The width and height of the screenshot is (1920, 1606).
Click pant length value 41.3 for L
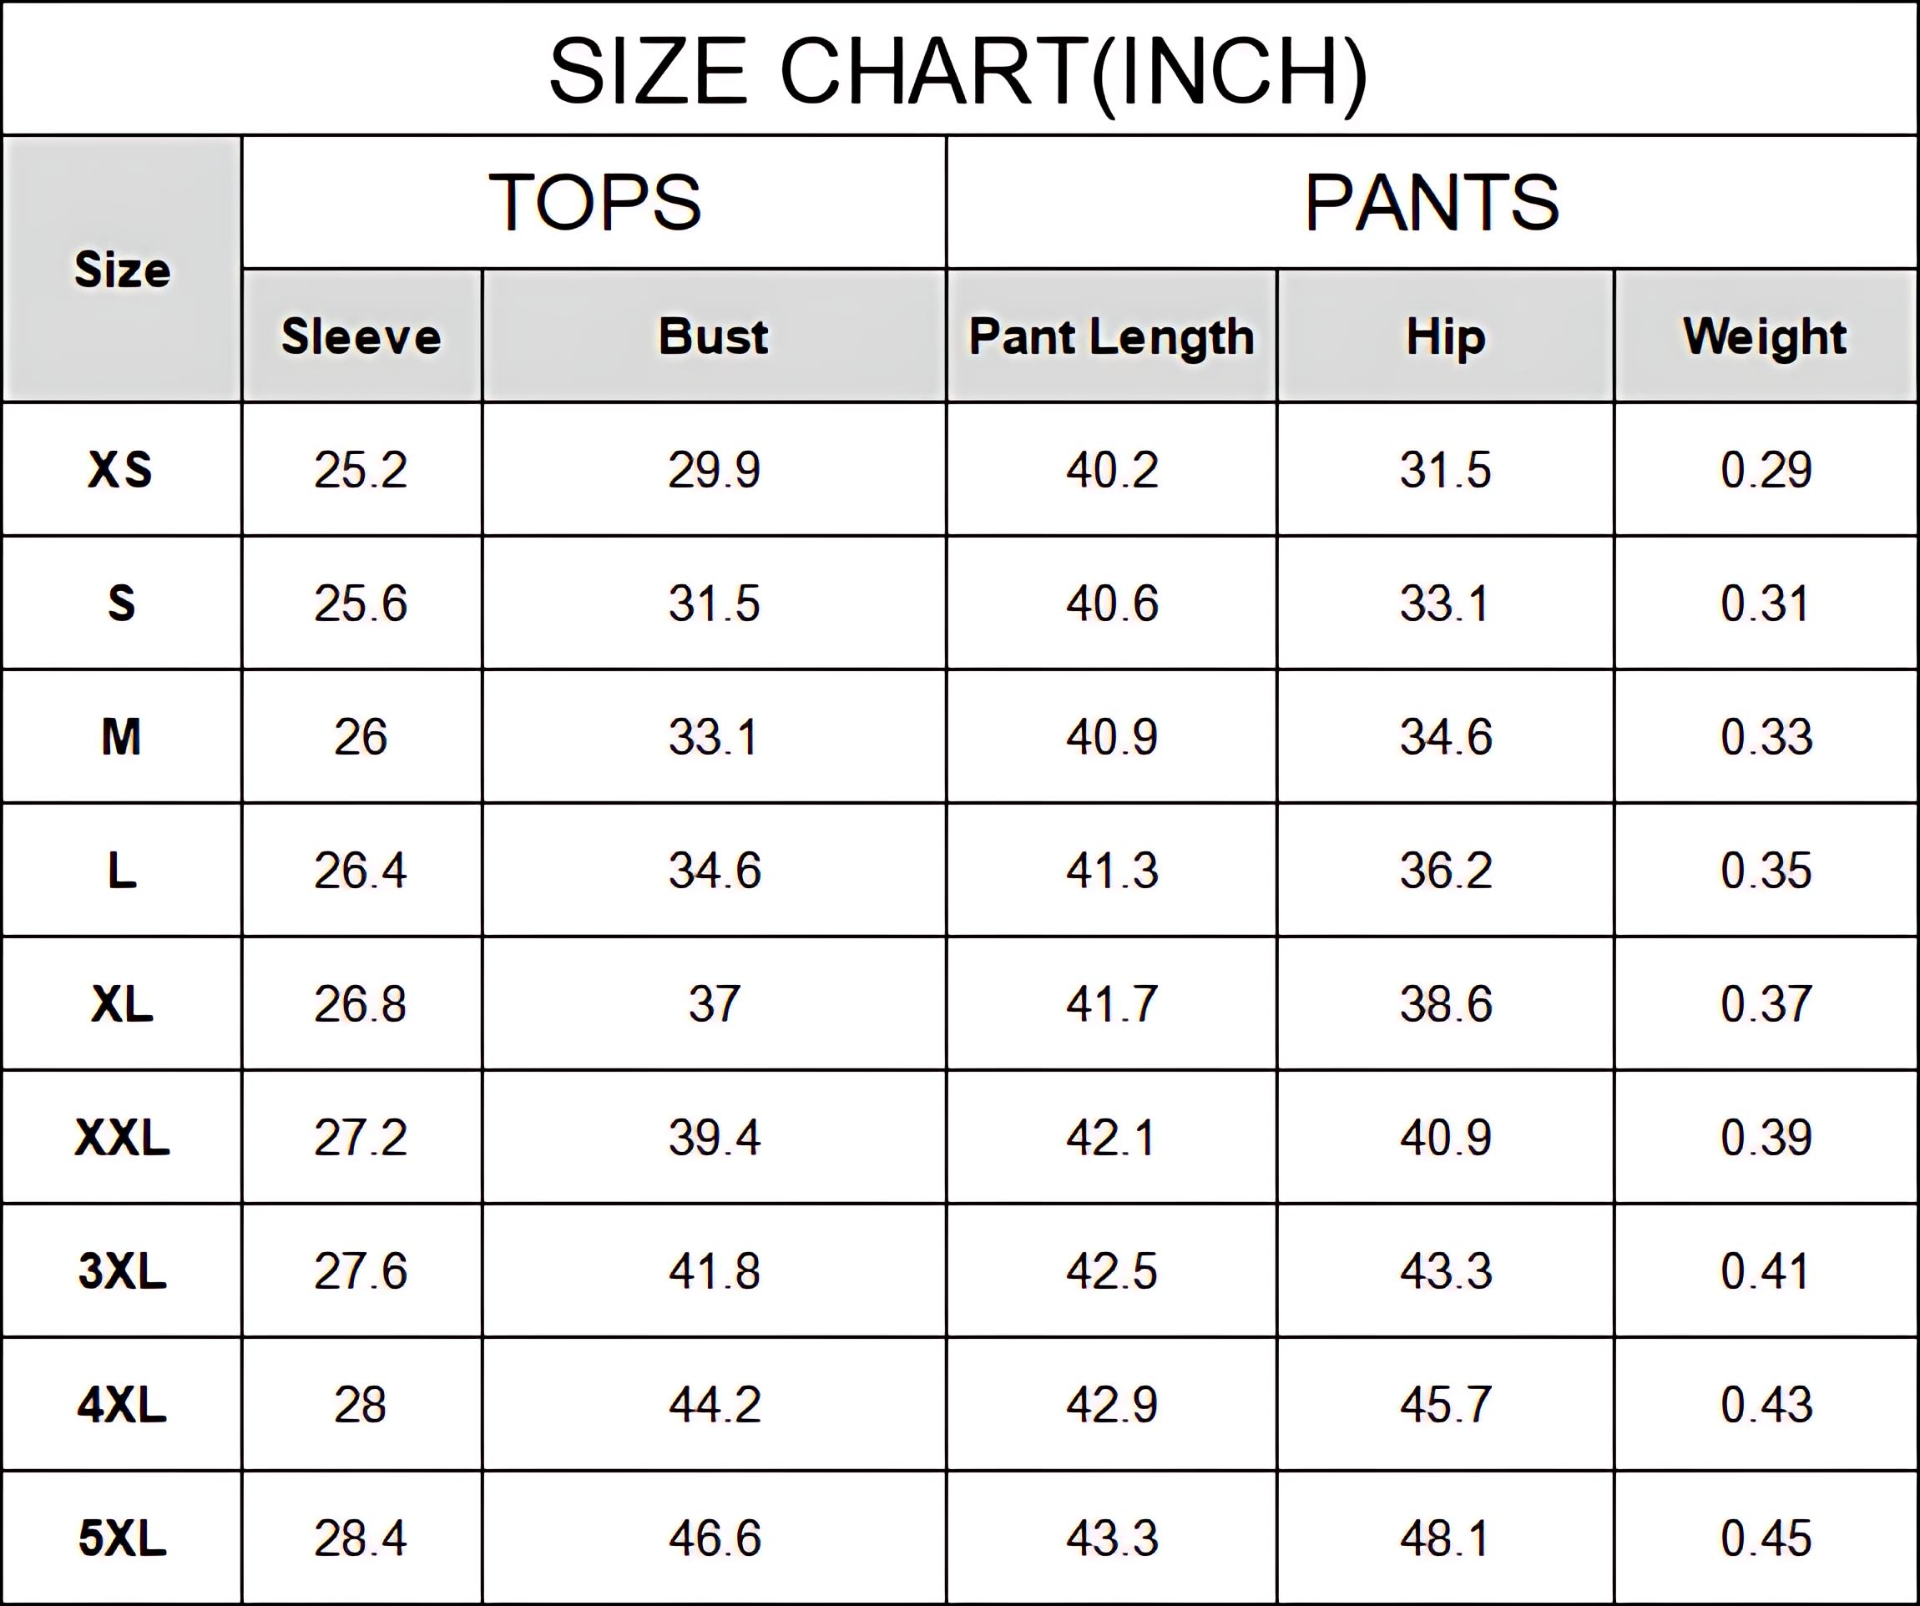click(x=1111, y=871)
